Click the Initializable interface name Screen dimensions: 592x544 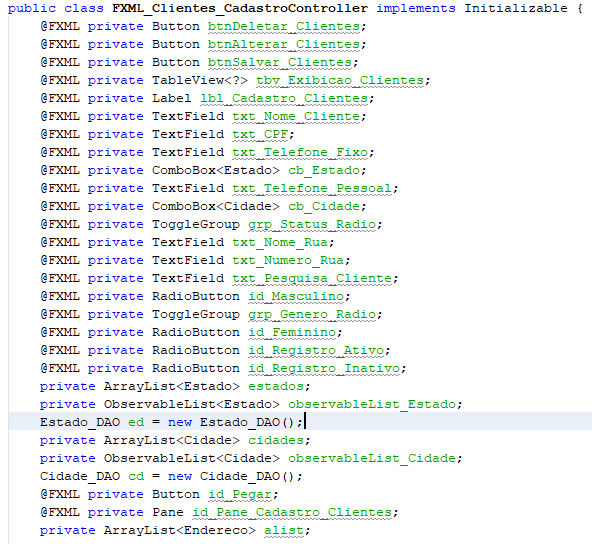click(516, 8)
